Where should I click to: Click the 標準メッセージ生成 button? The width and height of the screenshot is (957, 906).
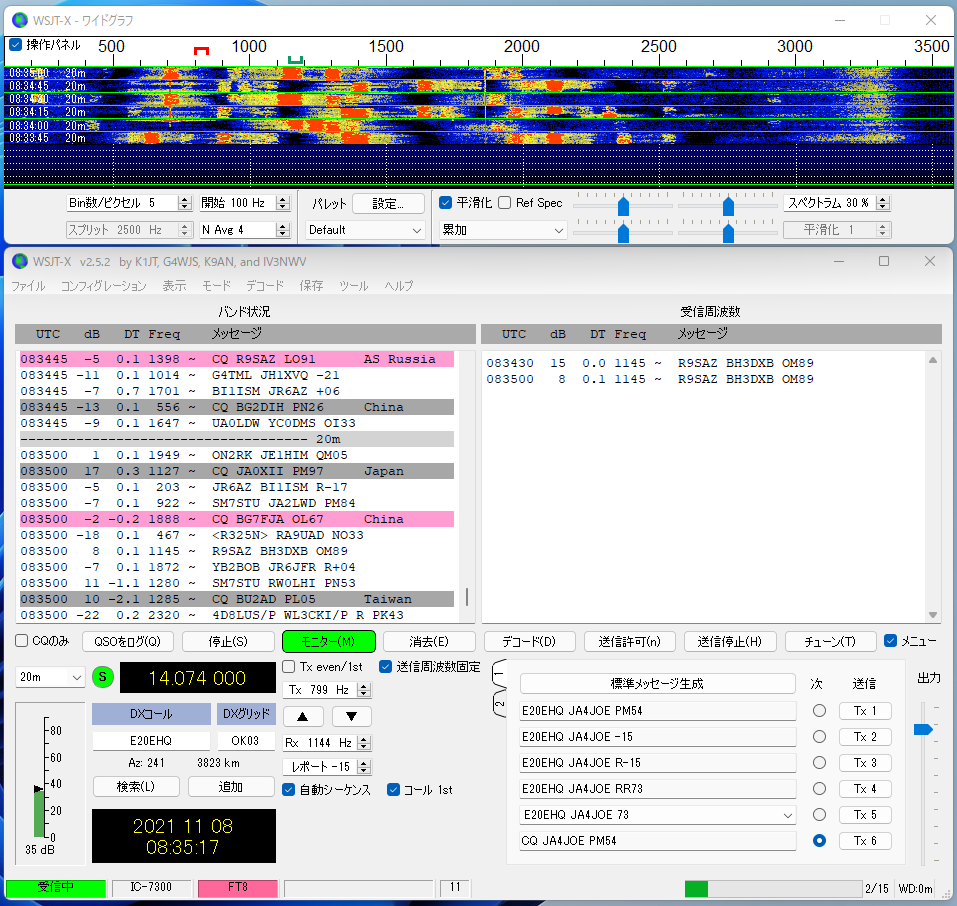[657, 684]
